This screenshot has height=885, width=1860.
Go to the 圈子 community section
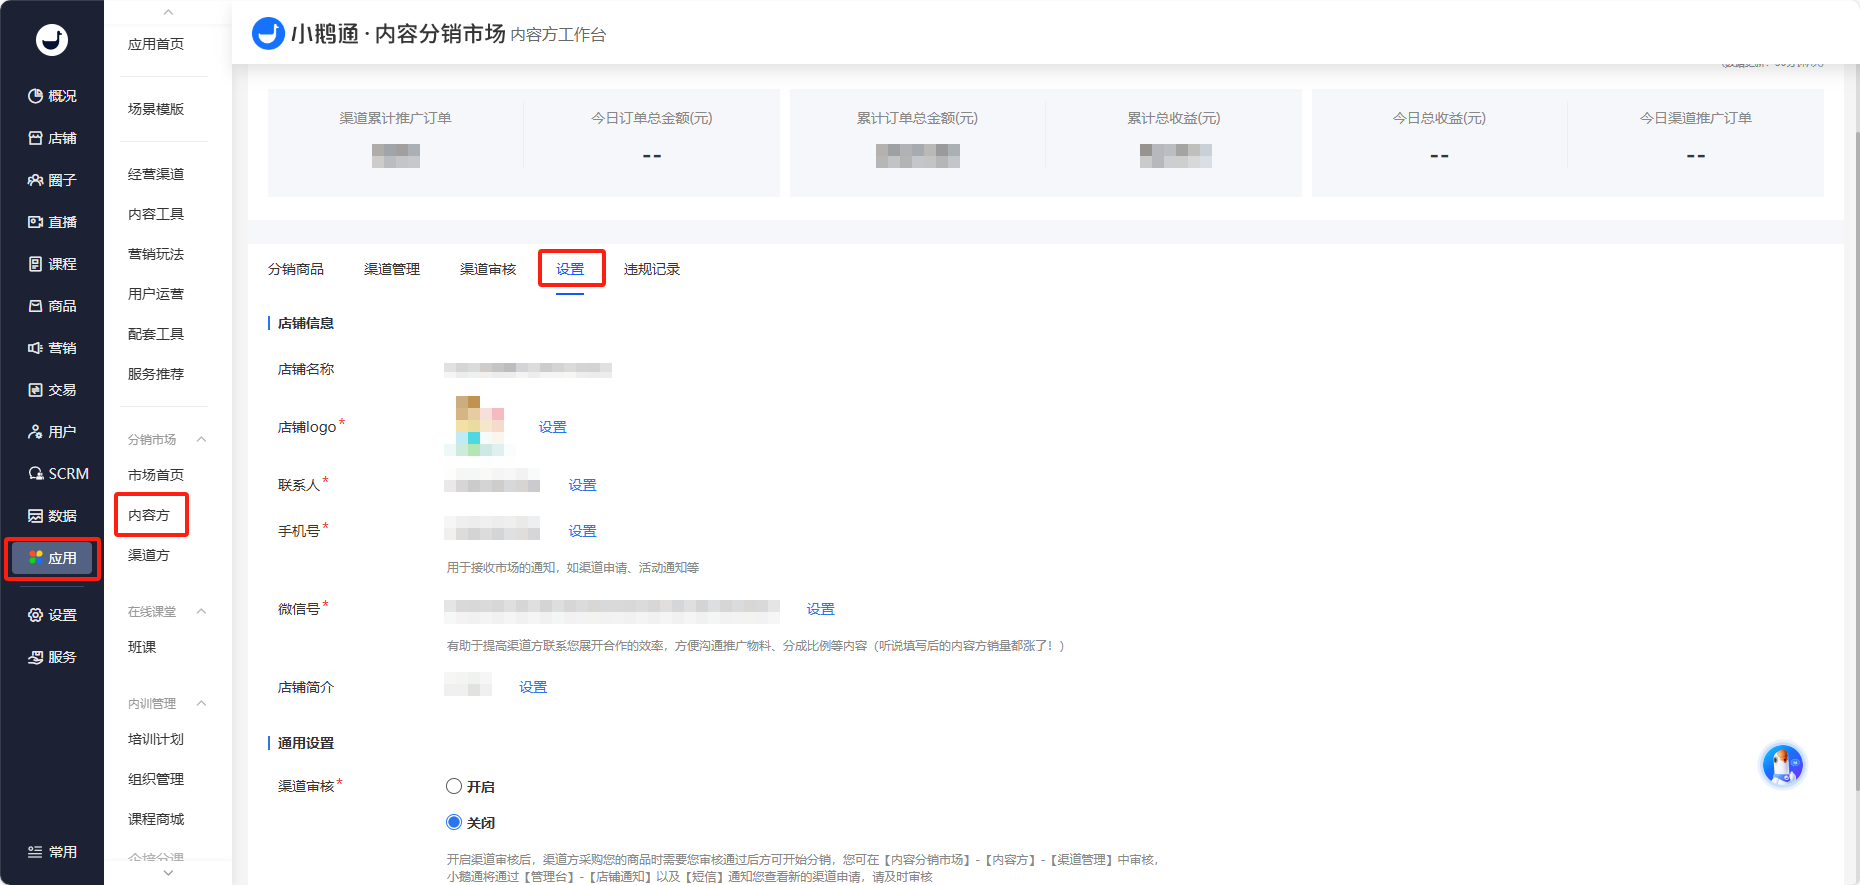coord(52,180)
